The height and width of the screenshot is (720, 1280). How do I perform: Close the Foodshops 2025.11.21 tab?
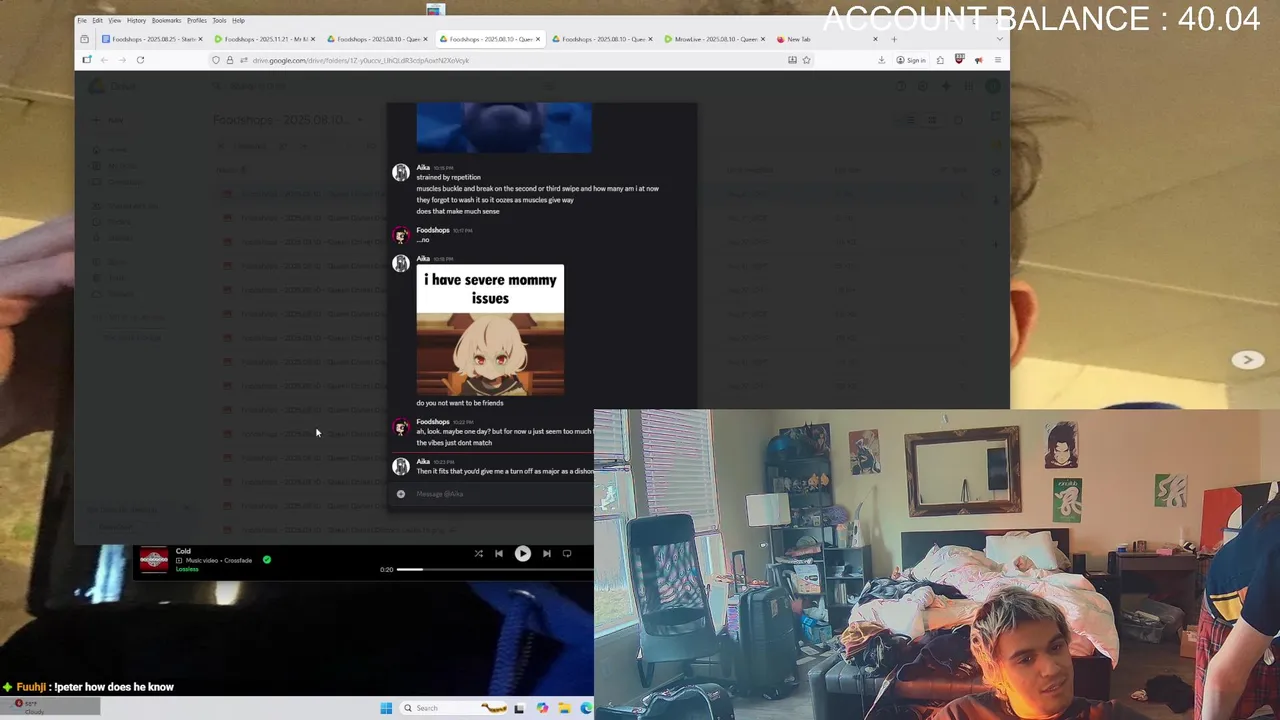pos(313,39)
